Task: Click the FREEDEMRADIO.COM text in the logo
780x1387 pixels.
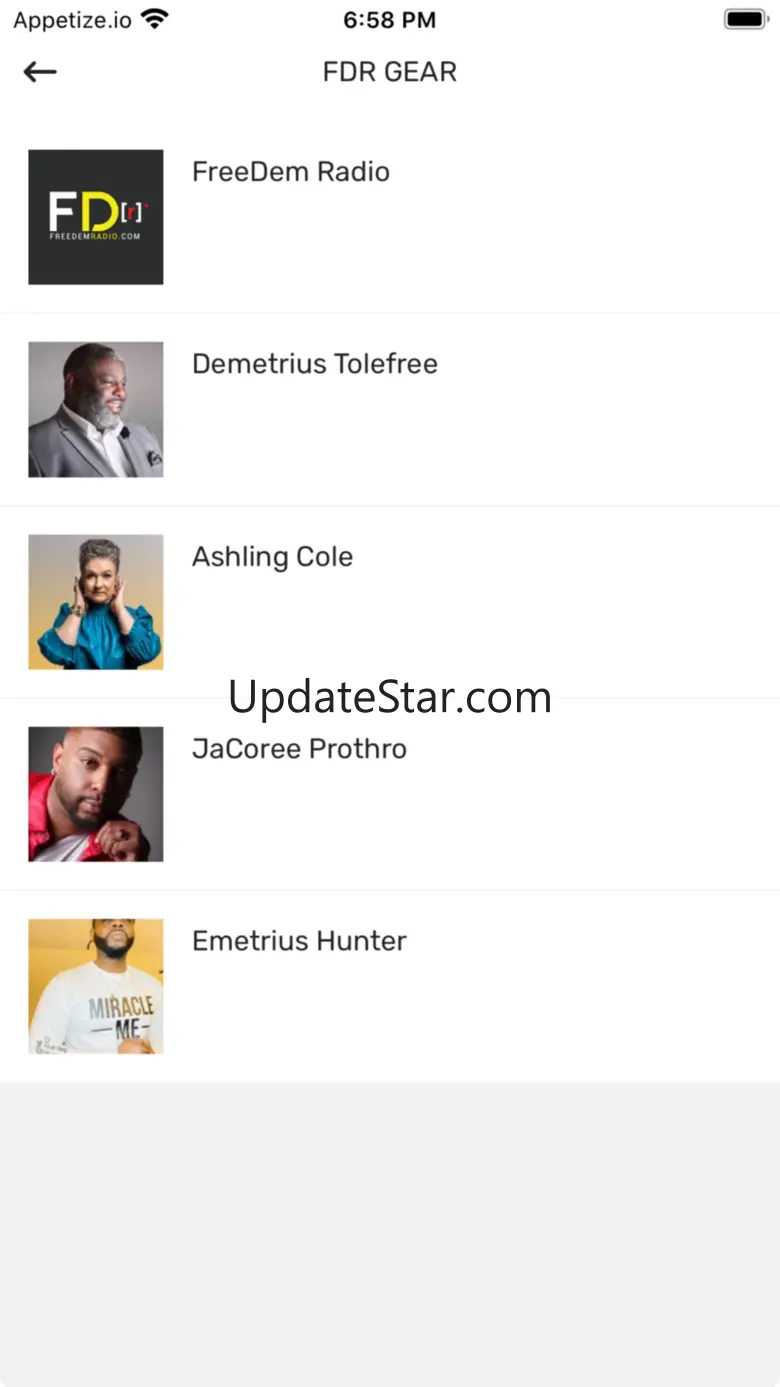Action: coord(95,237)
